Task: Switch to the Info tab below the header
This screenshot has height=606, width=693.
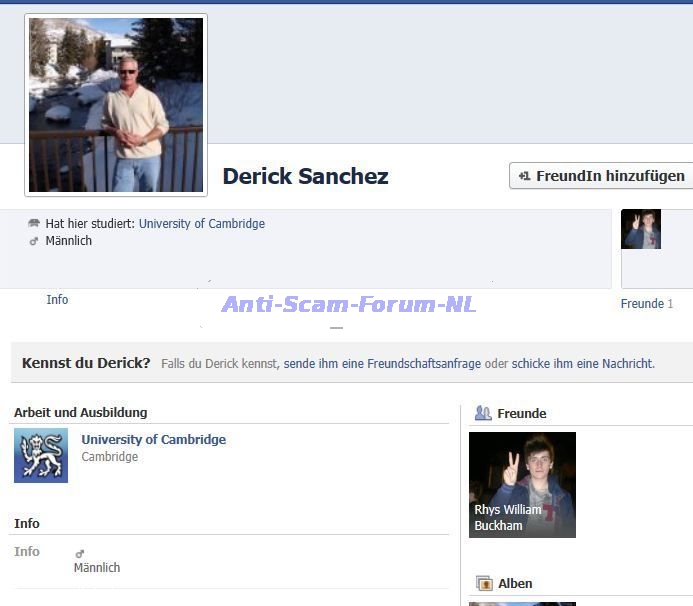Action: coord(57,300)
